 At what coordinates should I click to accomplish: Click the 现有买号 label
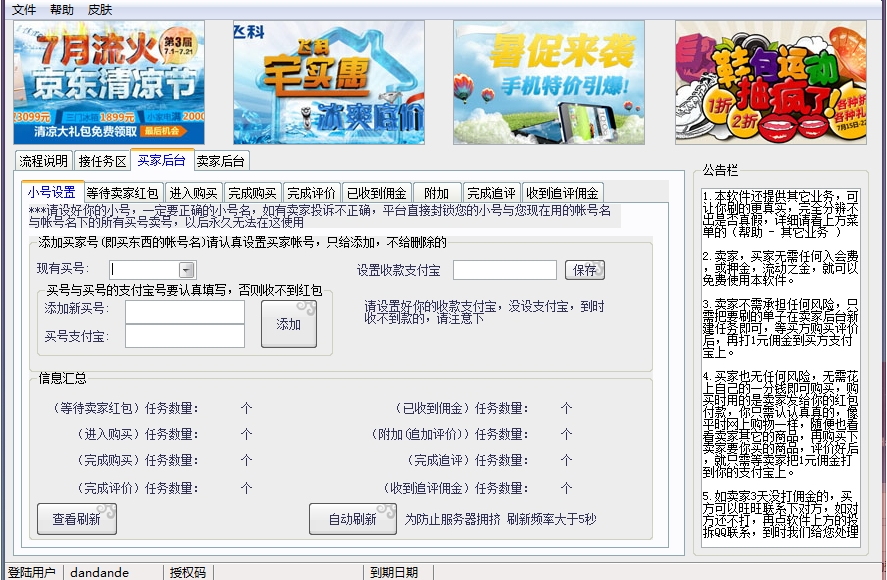point(63,268)
